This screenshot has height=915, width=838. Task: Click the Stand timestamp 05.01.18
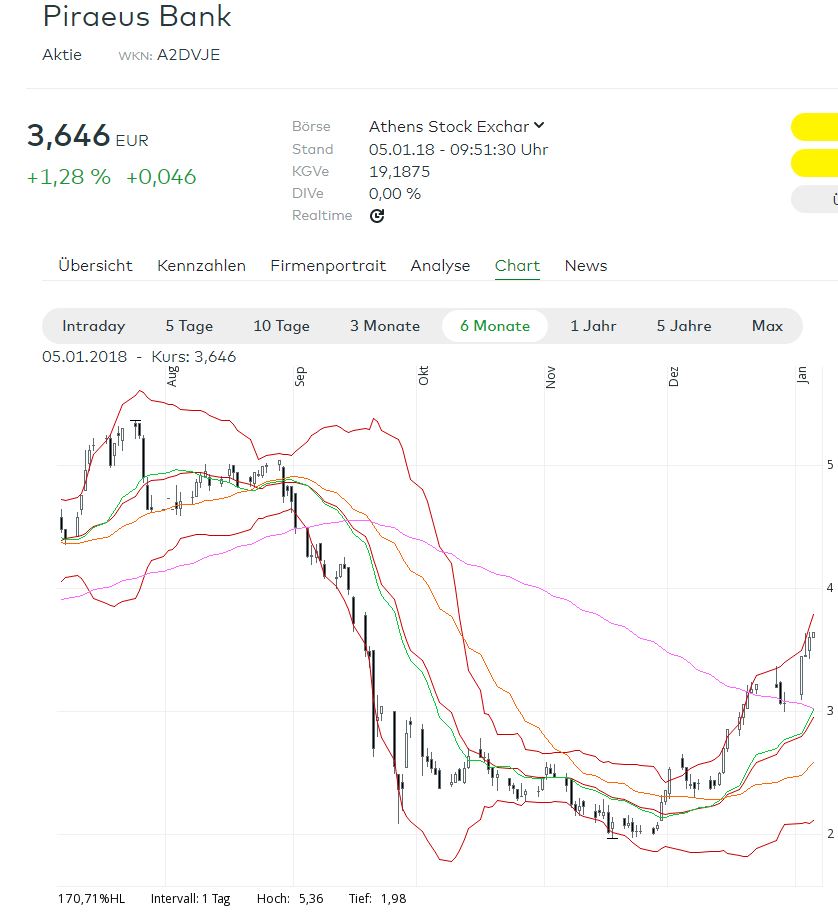click(459, 149)
